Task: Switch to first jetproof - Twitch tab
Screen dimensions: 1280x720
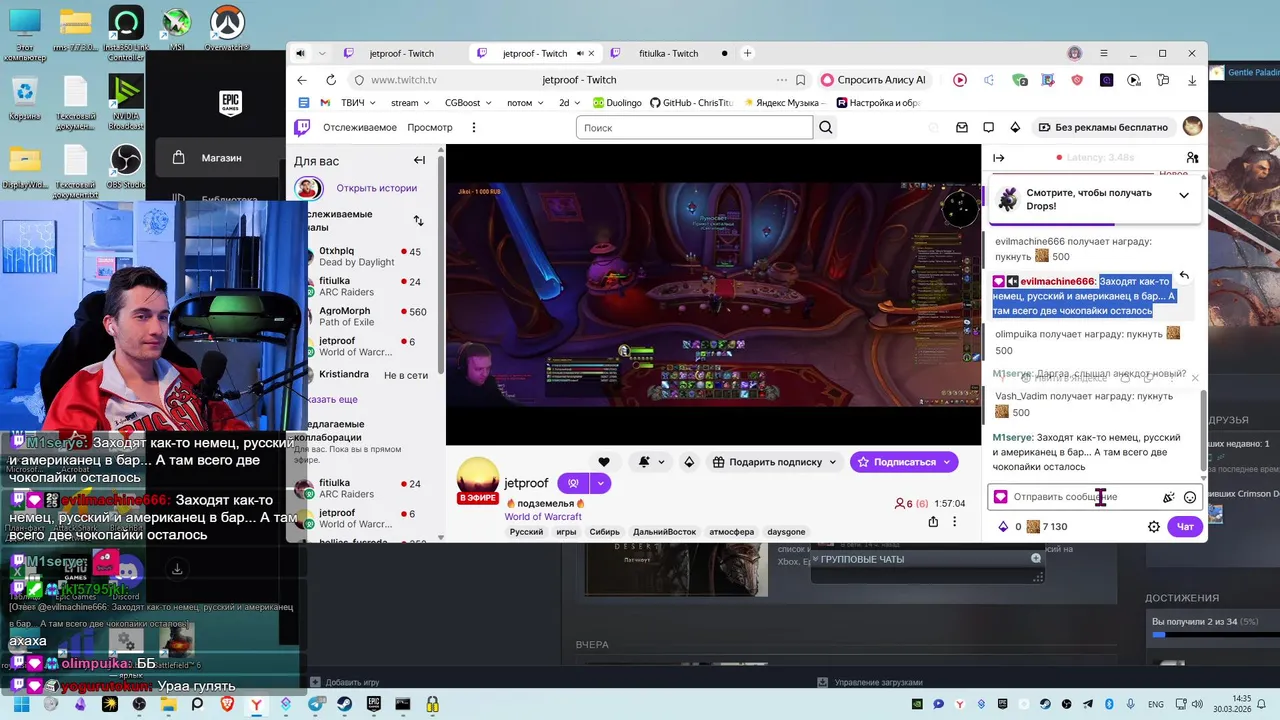Action: tap(401, 53)
